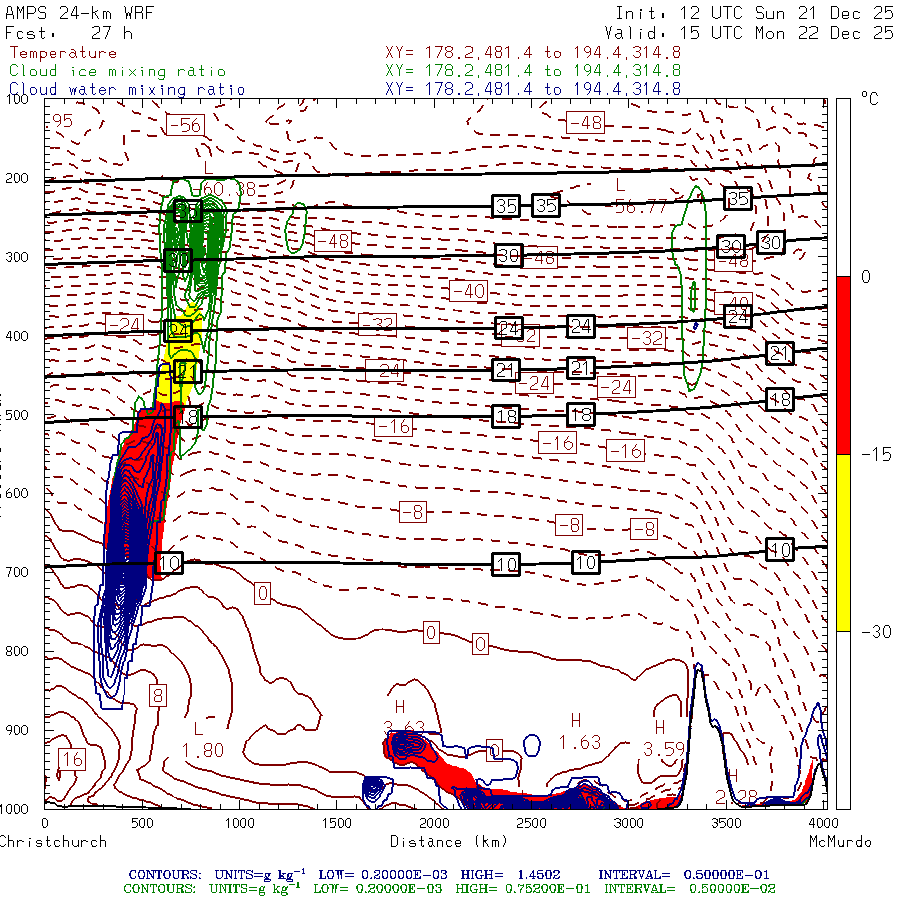Click the "Christchurch" endpoint label
This screenshot has width=900, height=900.
[x=53, y=842]
